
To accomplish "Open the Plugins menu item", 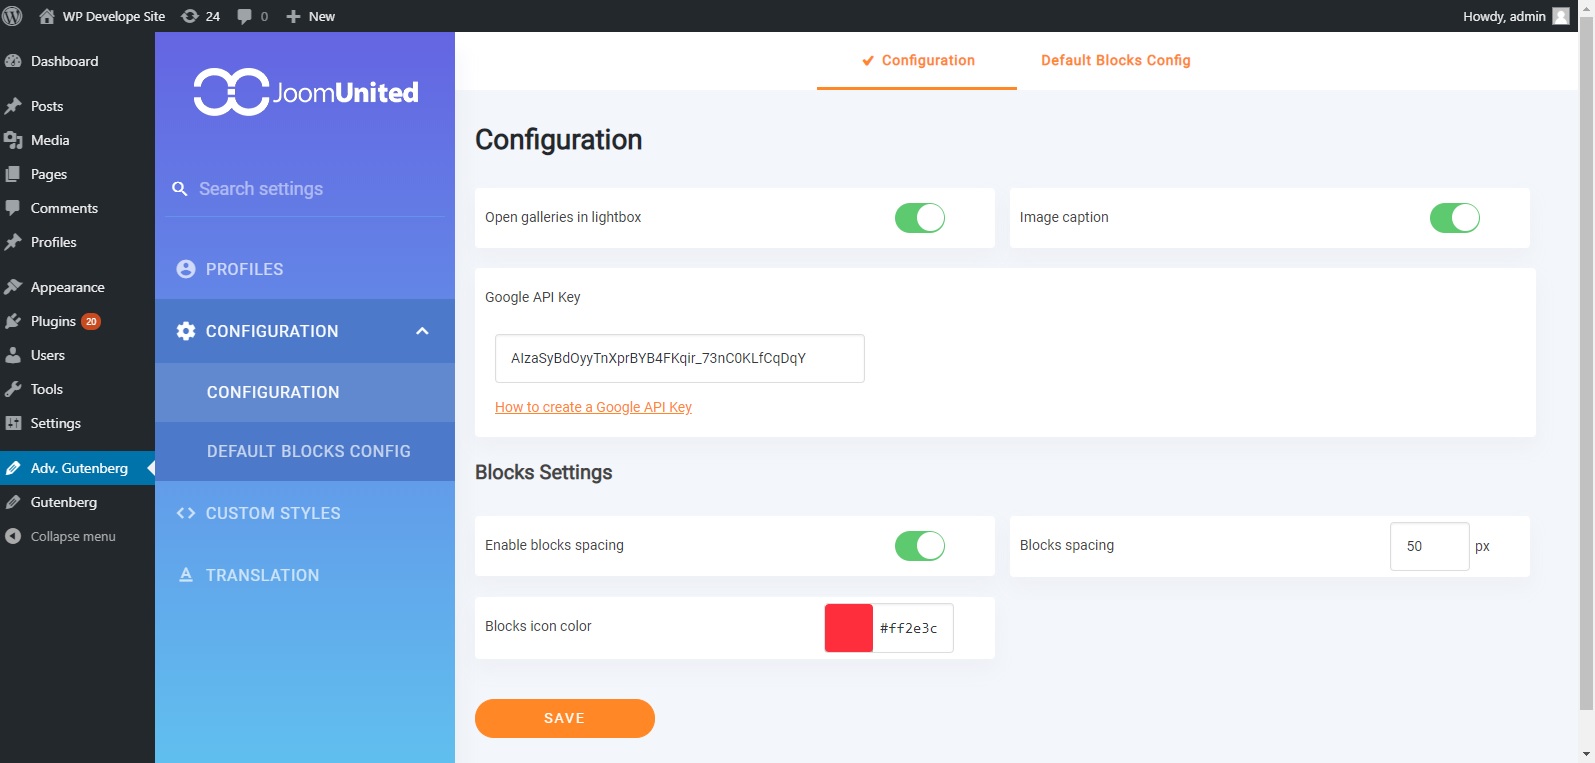I will click(53, 321).
